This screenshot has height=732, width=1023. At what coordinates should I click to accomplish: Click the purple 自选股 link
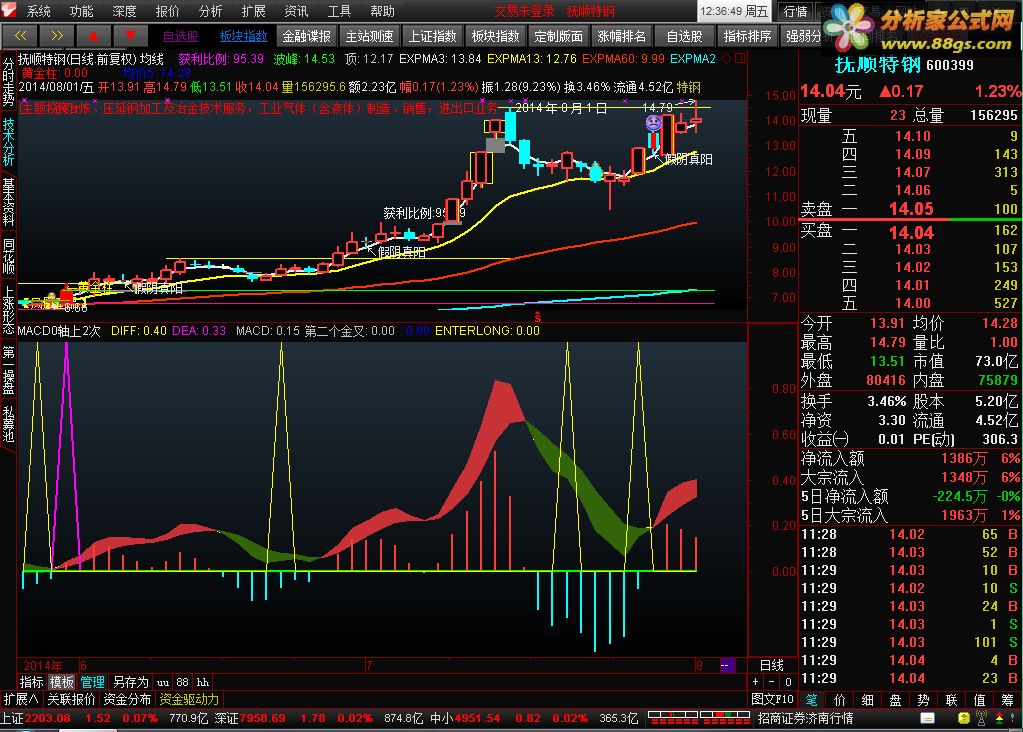coord(181,36)
